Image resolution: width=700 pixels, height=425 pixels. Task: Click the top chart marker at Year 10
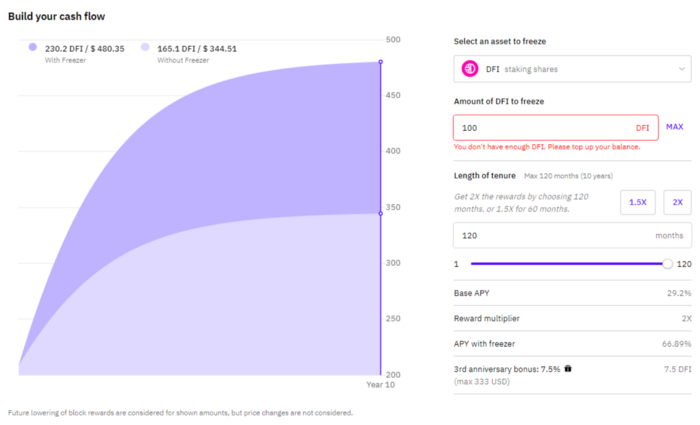[381, 62]
